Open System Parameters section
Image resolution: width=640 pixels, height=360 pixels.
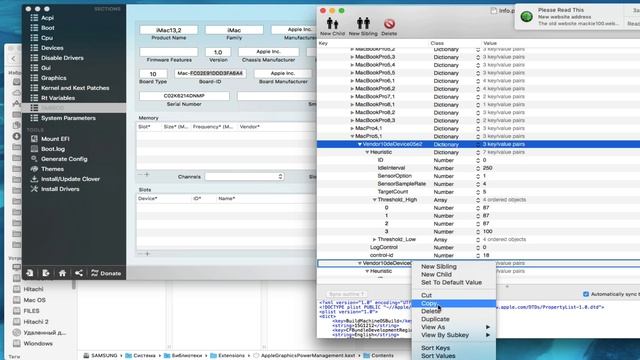tap(68, 118)
